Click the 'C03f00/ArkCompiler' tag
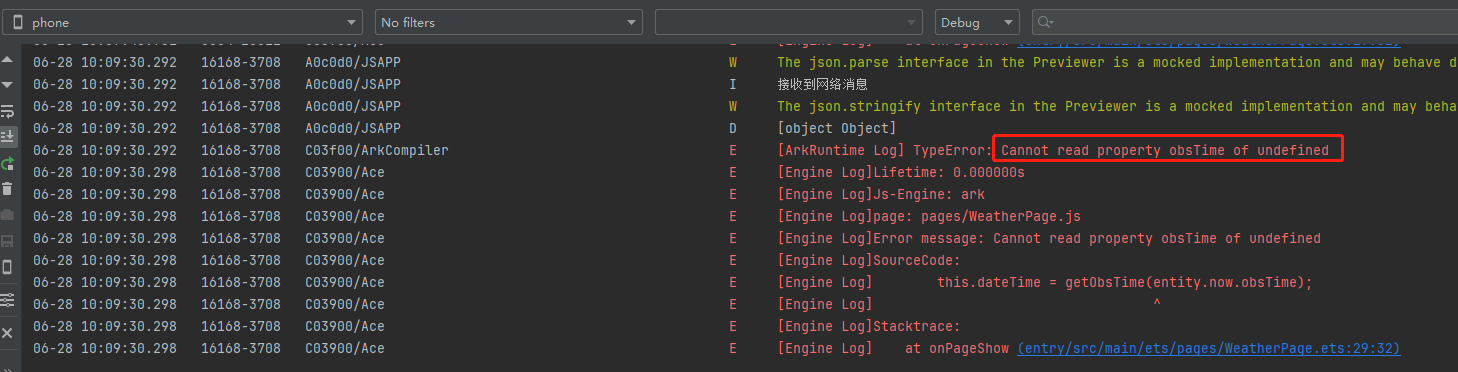 coord(377,150)
